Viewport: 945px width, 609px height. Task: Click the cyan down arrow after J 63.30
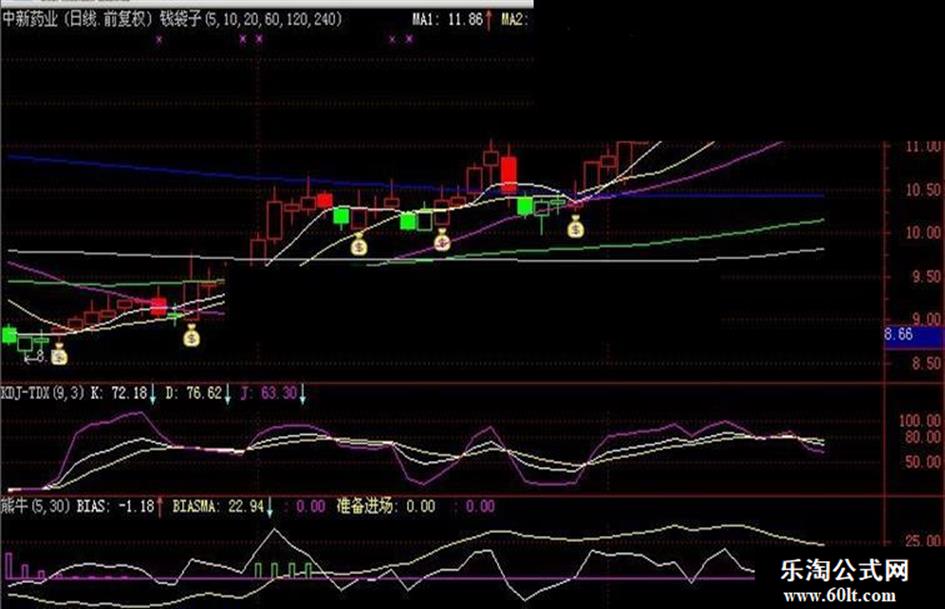click(x=303, y=393)
